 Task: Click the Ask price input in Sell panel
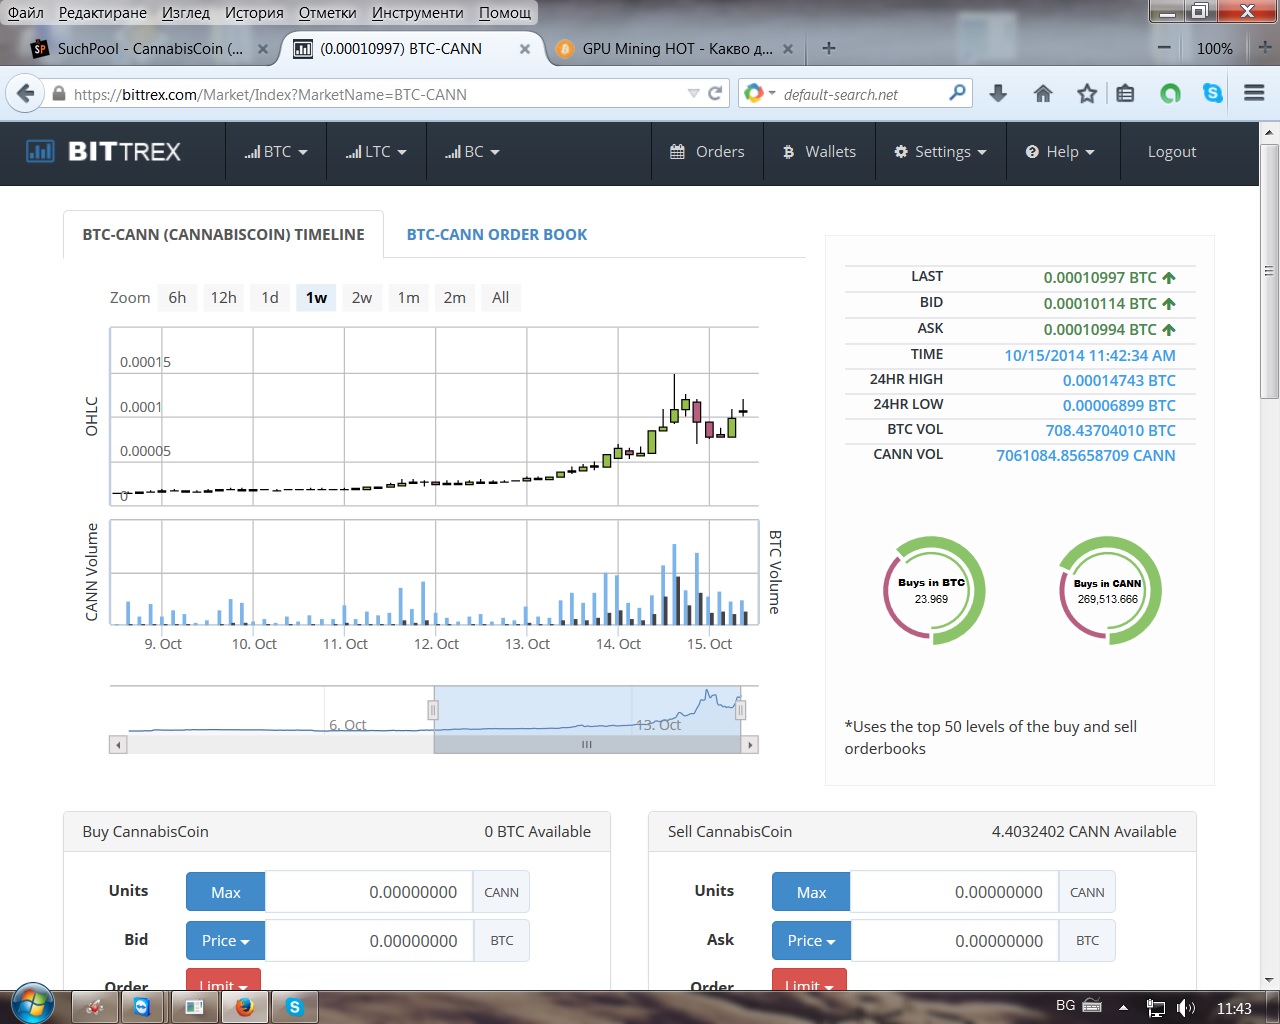[x=954, y=941]
